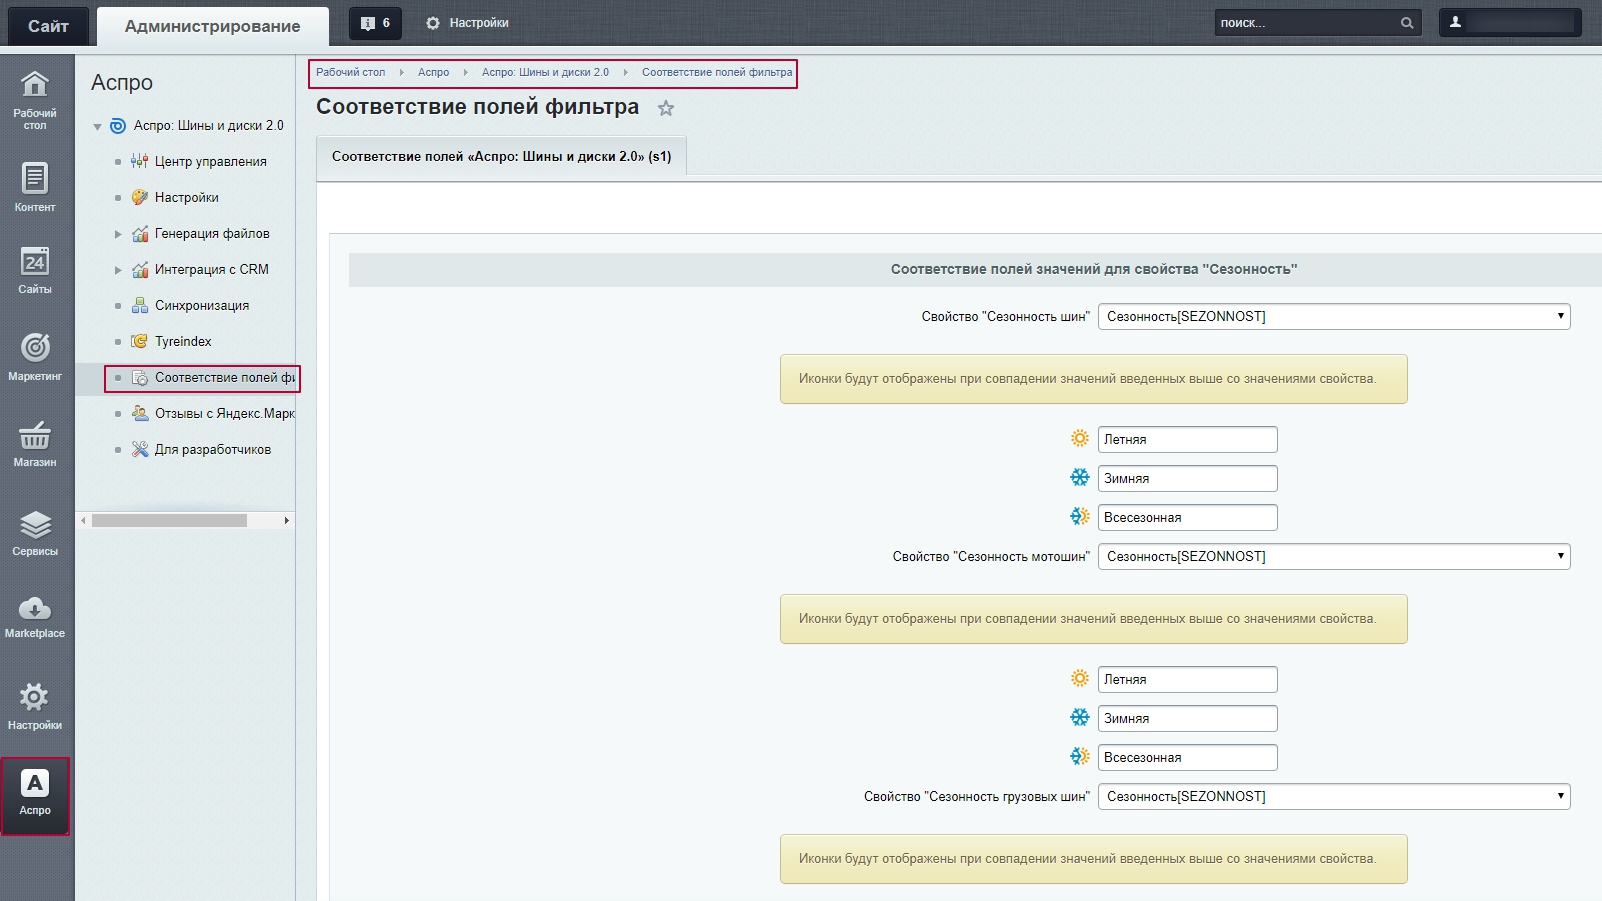Click the Интеграция с CRM icon in tree
The width and height of the screenshot is (1602, 901).
click(x=140, y=269)
